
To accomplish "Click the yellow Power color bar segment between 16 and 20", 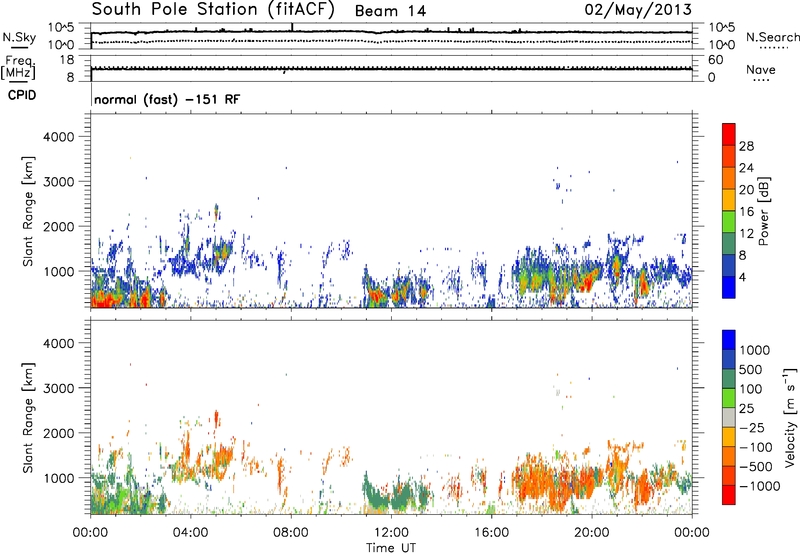I will 729,200.
